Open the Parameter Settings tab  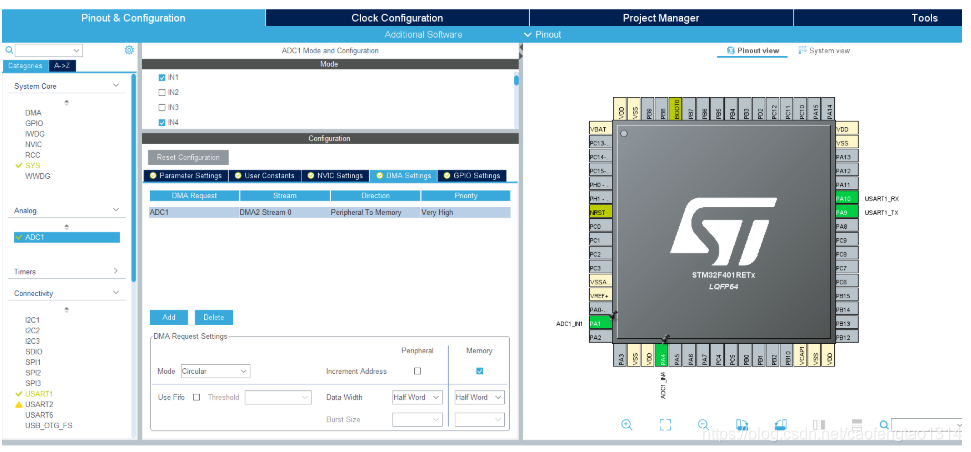186,176
